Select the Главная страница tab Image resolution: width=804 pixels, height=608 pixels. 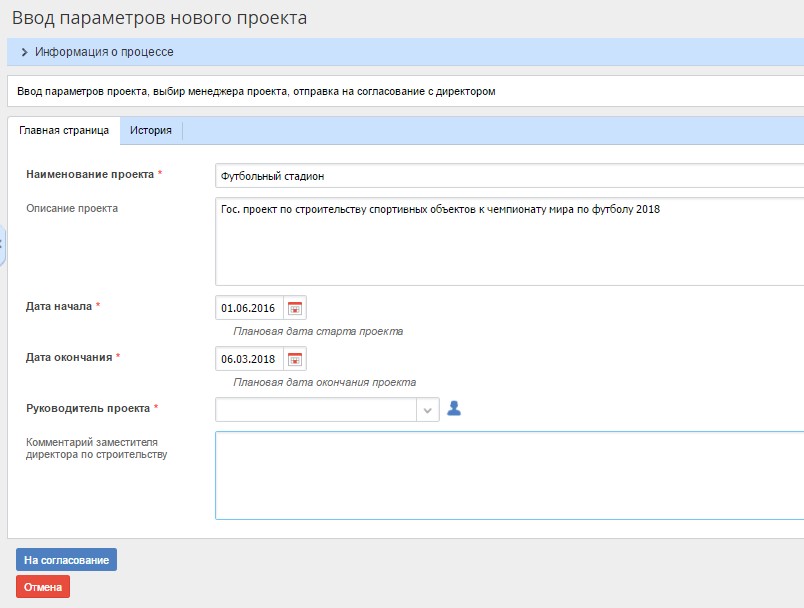point(64,130)
